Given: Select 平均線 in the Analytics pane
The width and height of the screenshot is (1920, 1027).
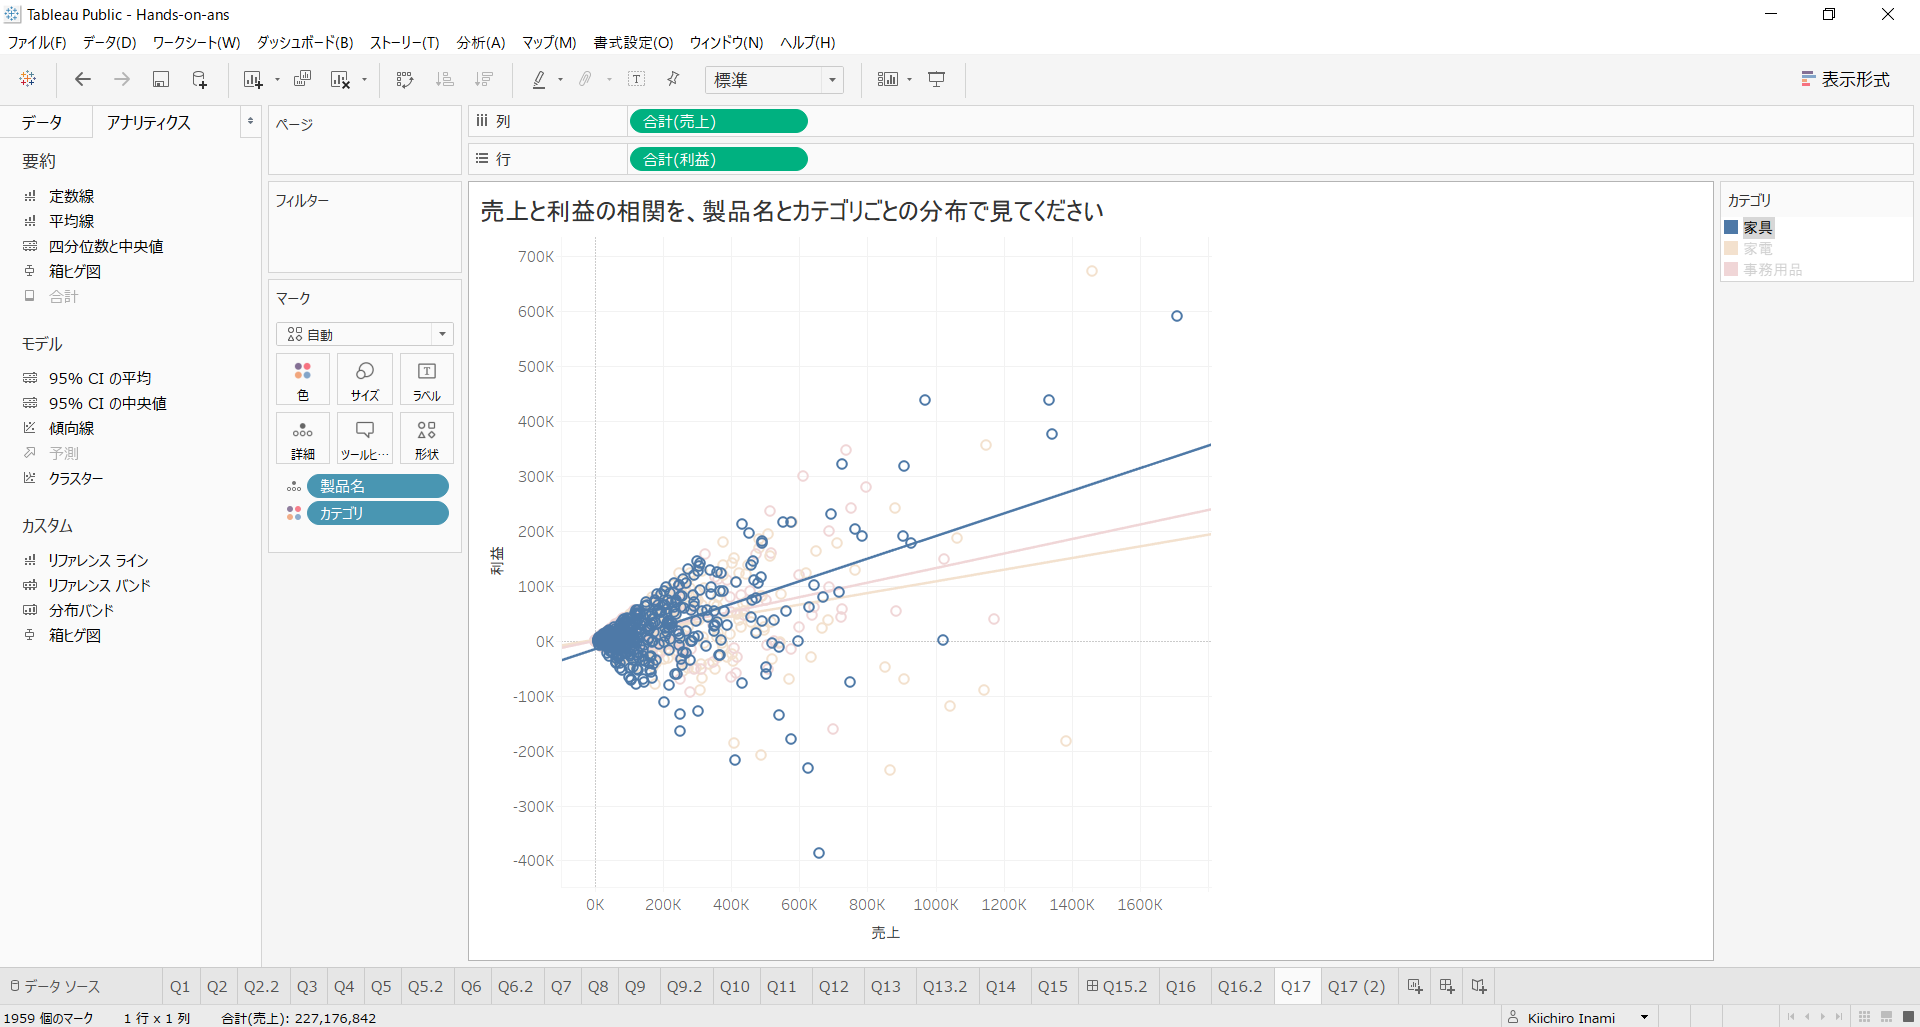Looking at the screenshot, I should pos(72,221).
